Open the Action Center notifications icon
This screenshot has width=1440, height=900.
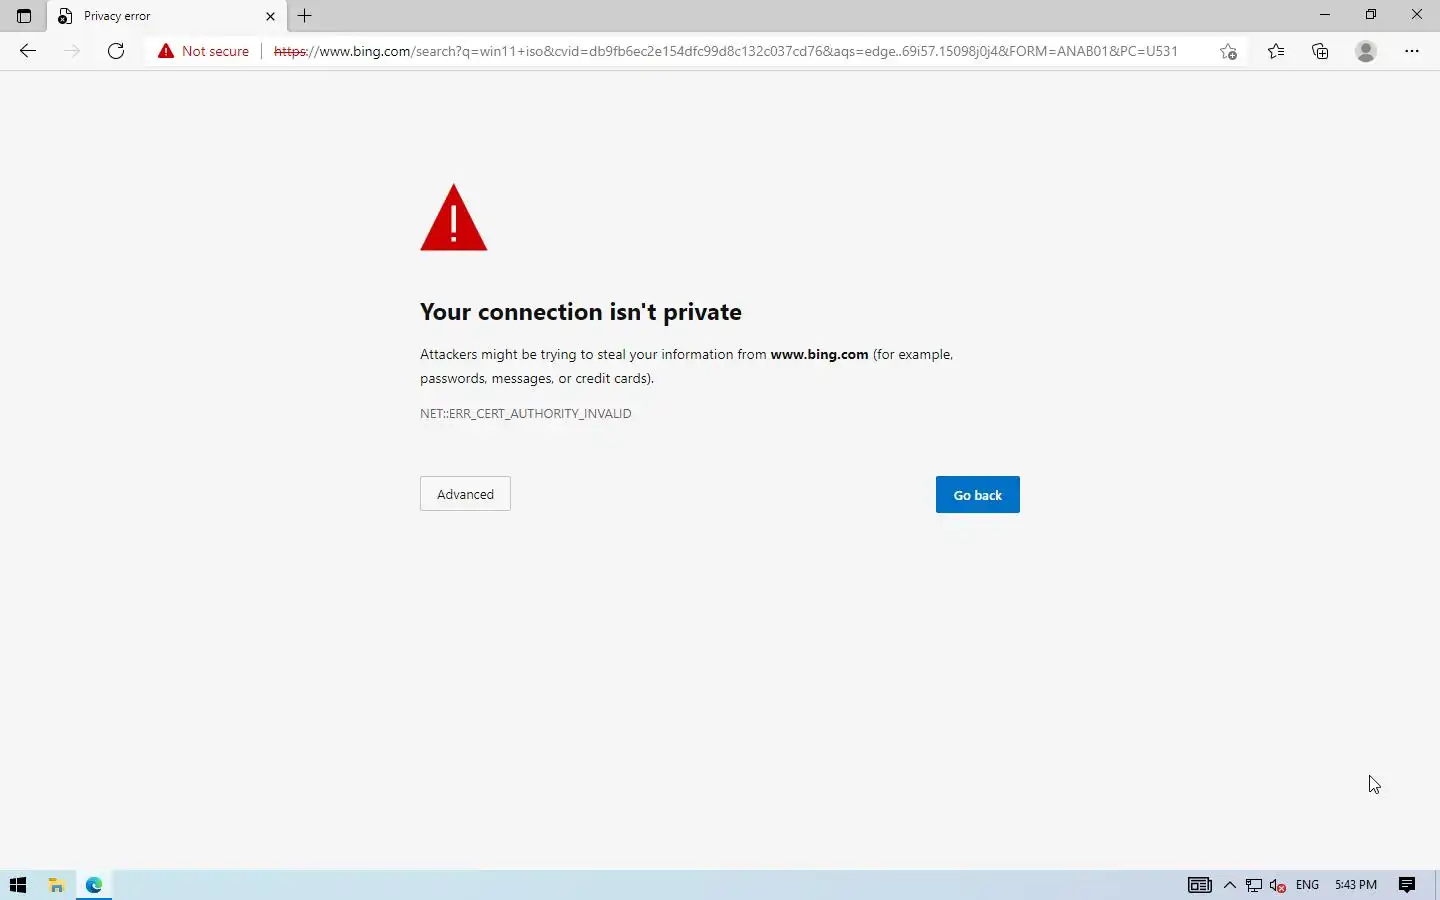[x=1407, y=885]
